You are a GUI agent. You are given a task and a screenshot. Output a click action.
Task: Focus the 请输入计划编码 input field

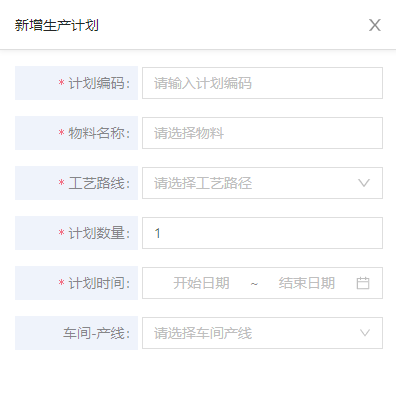click(262, 83)
